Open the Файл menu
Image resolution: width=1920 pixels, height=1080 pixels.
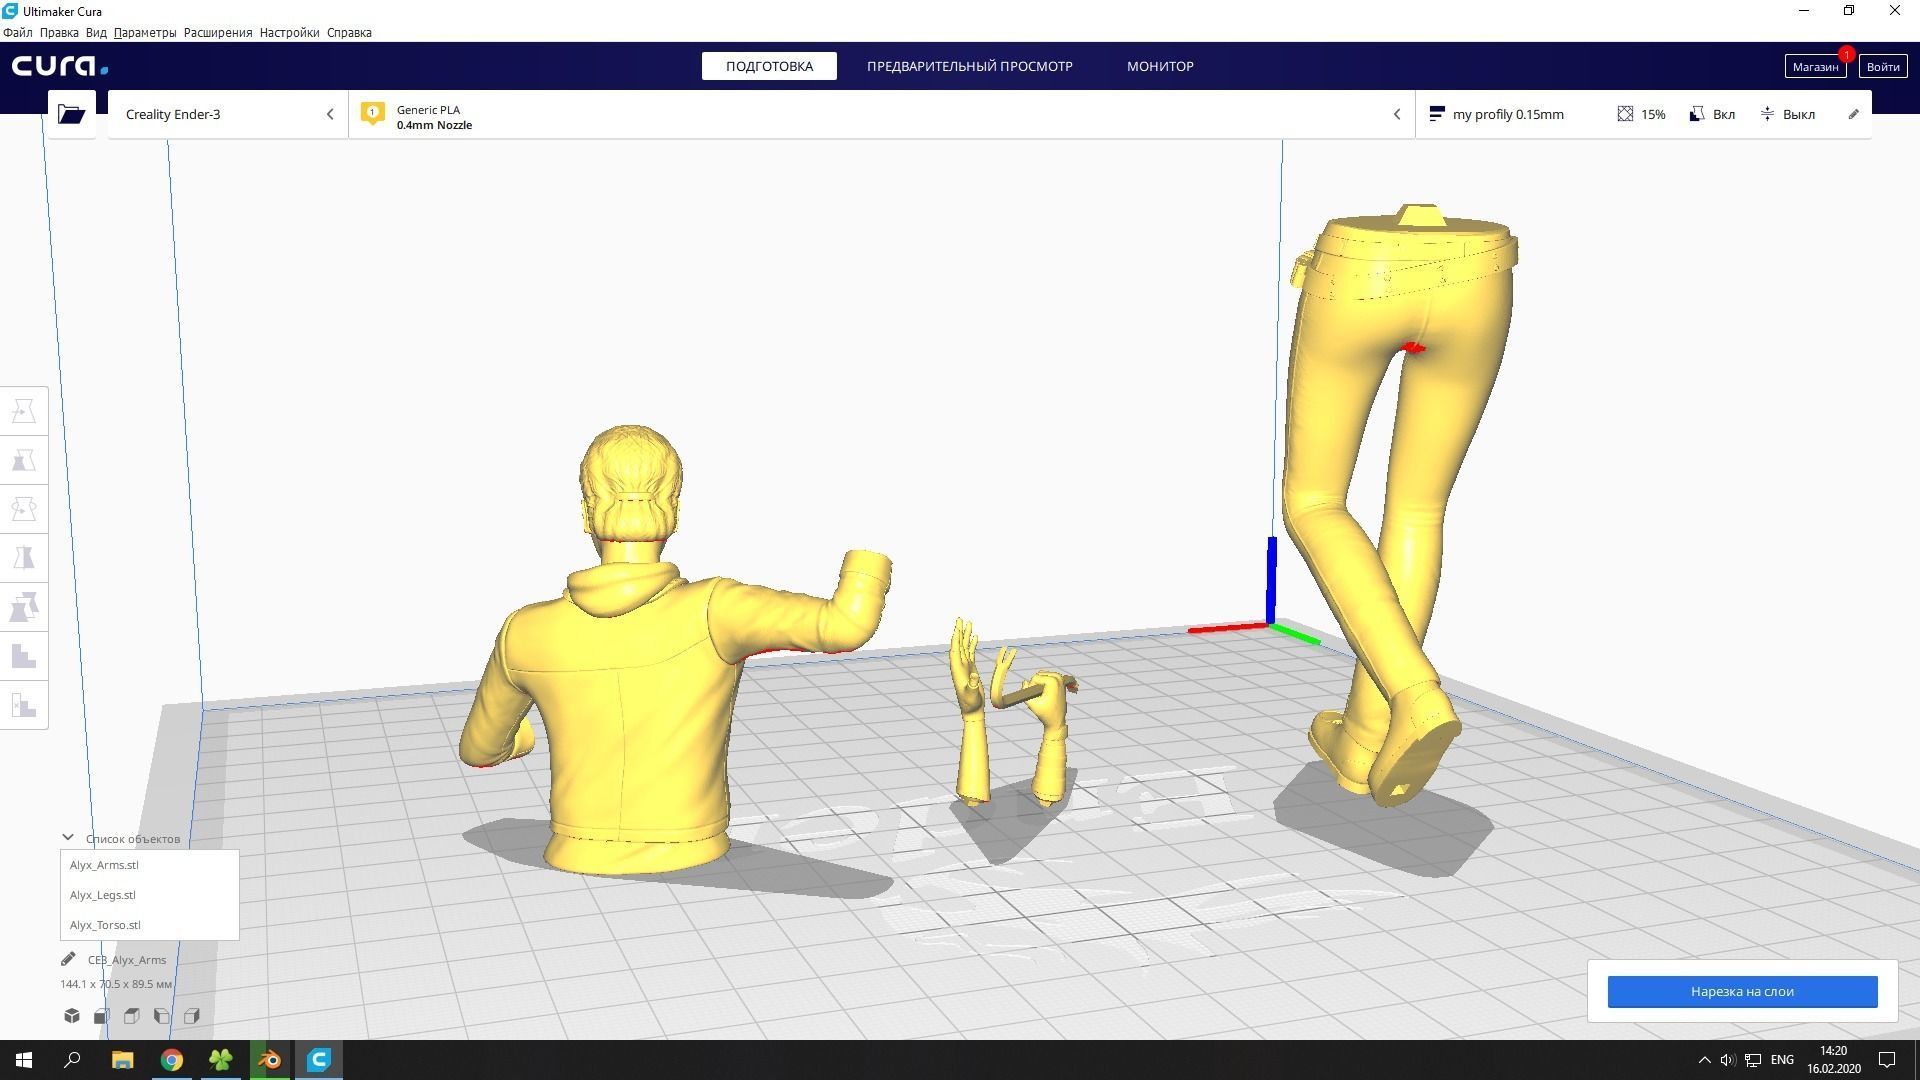18,33
